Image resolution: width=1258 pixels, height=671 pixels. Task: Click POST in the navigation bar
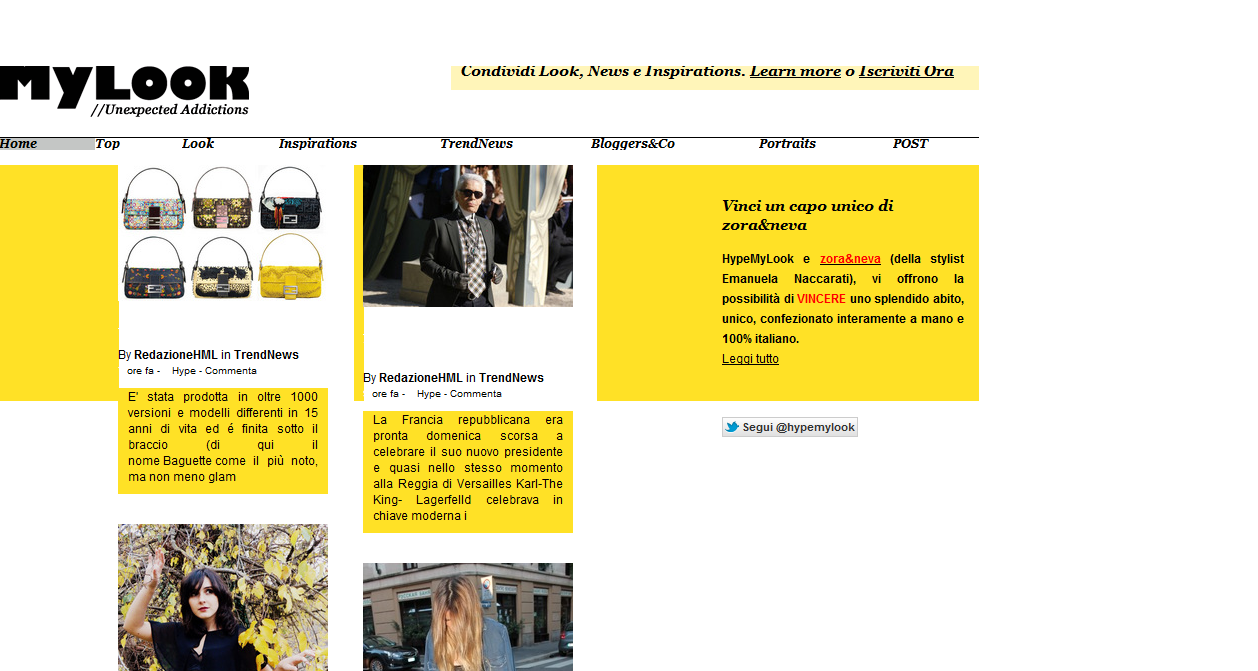[910, 144]
